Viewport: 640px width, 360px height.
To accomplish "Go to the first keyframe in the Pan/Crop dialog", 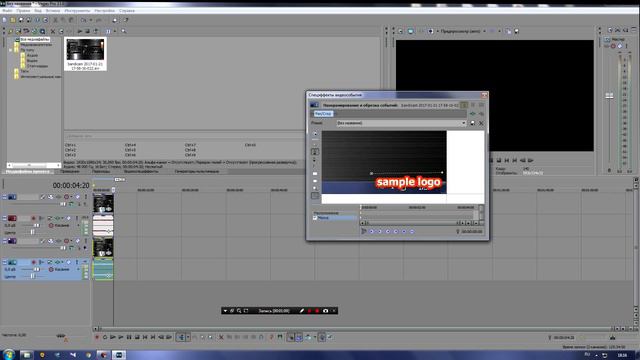I will [371, 231].
